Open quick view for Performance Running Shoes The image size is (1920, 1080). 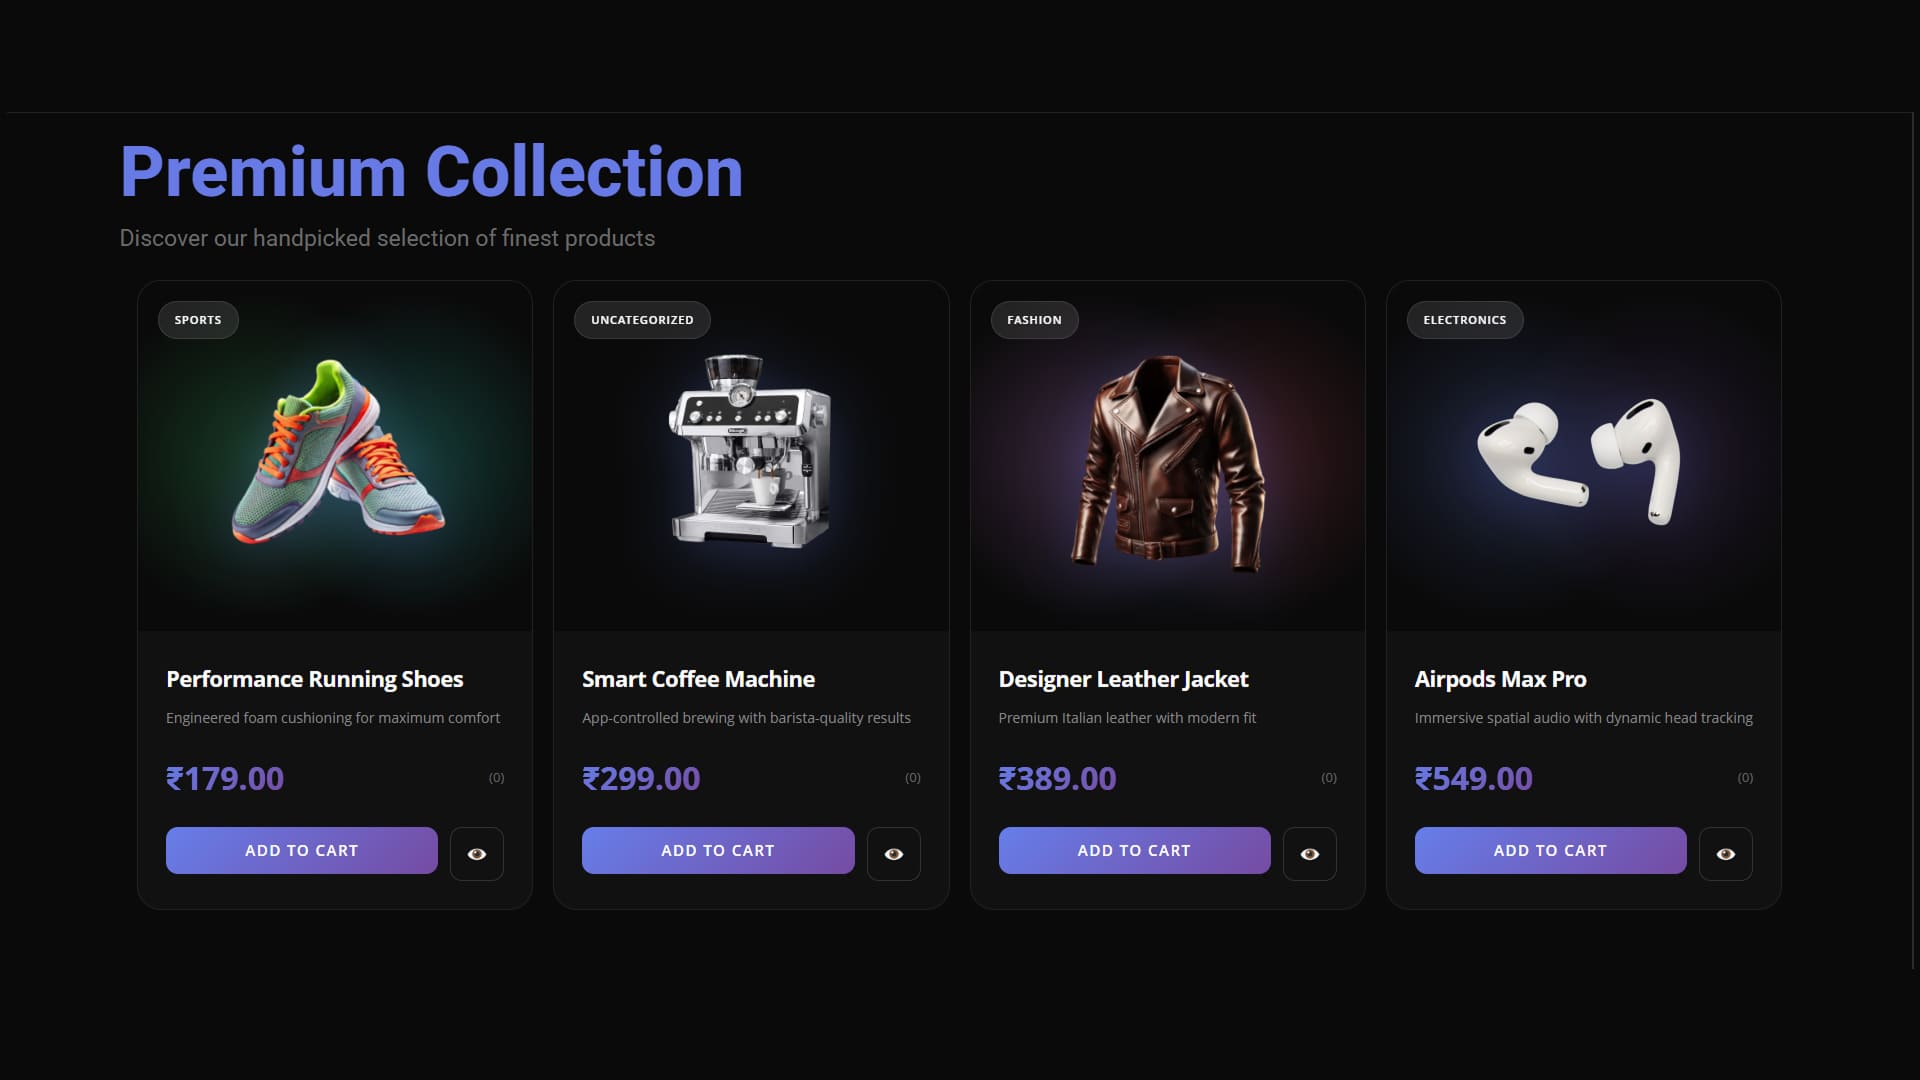(477, 853)
